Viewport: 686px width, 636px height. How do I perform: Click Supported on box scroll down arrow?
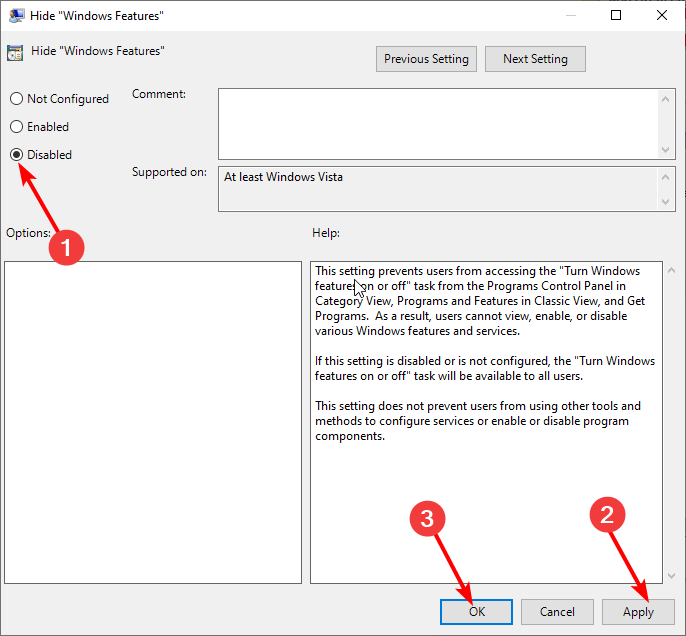665,202
